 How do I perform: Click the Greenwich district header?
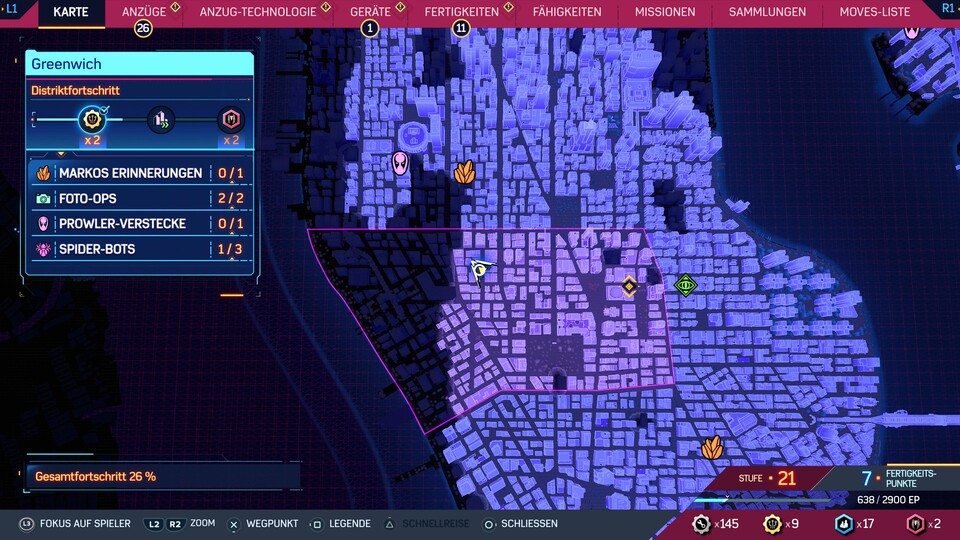(140, 64)
